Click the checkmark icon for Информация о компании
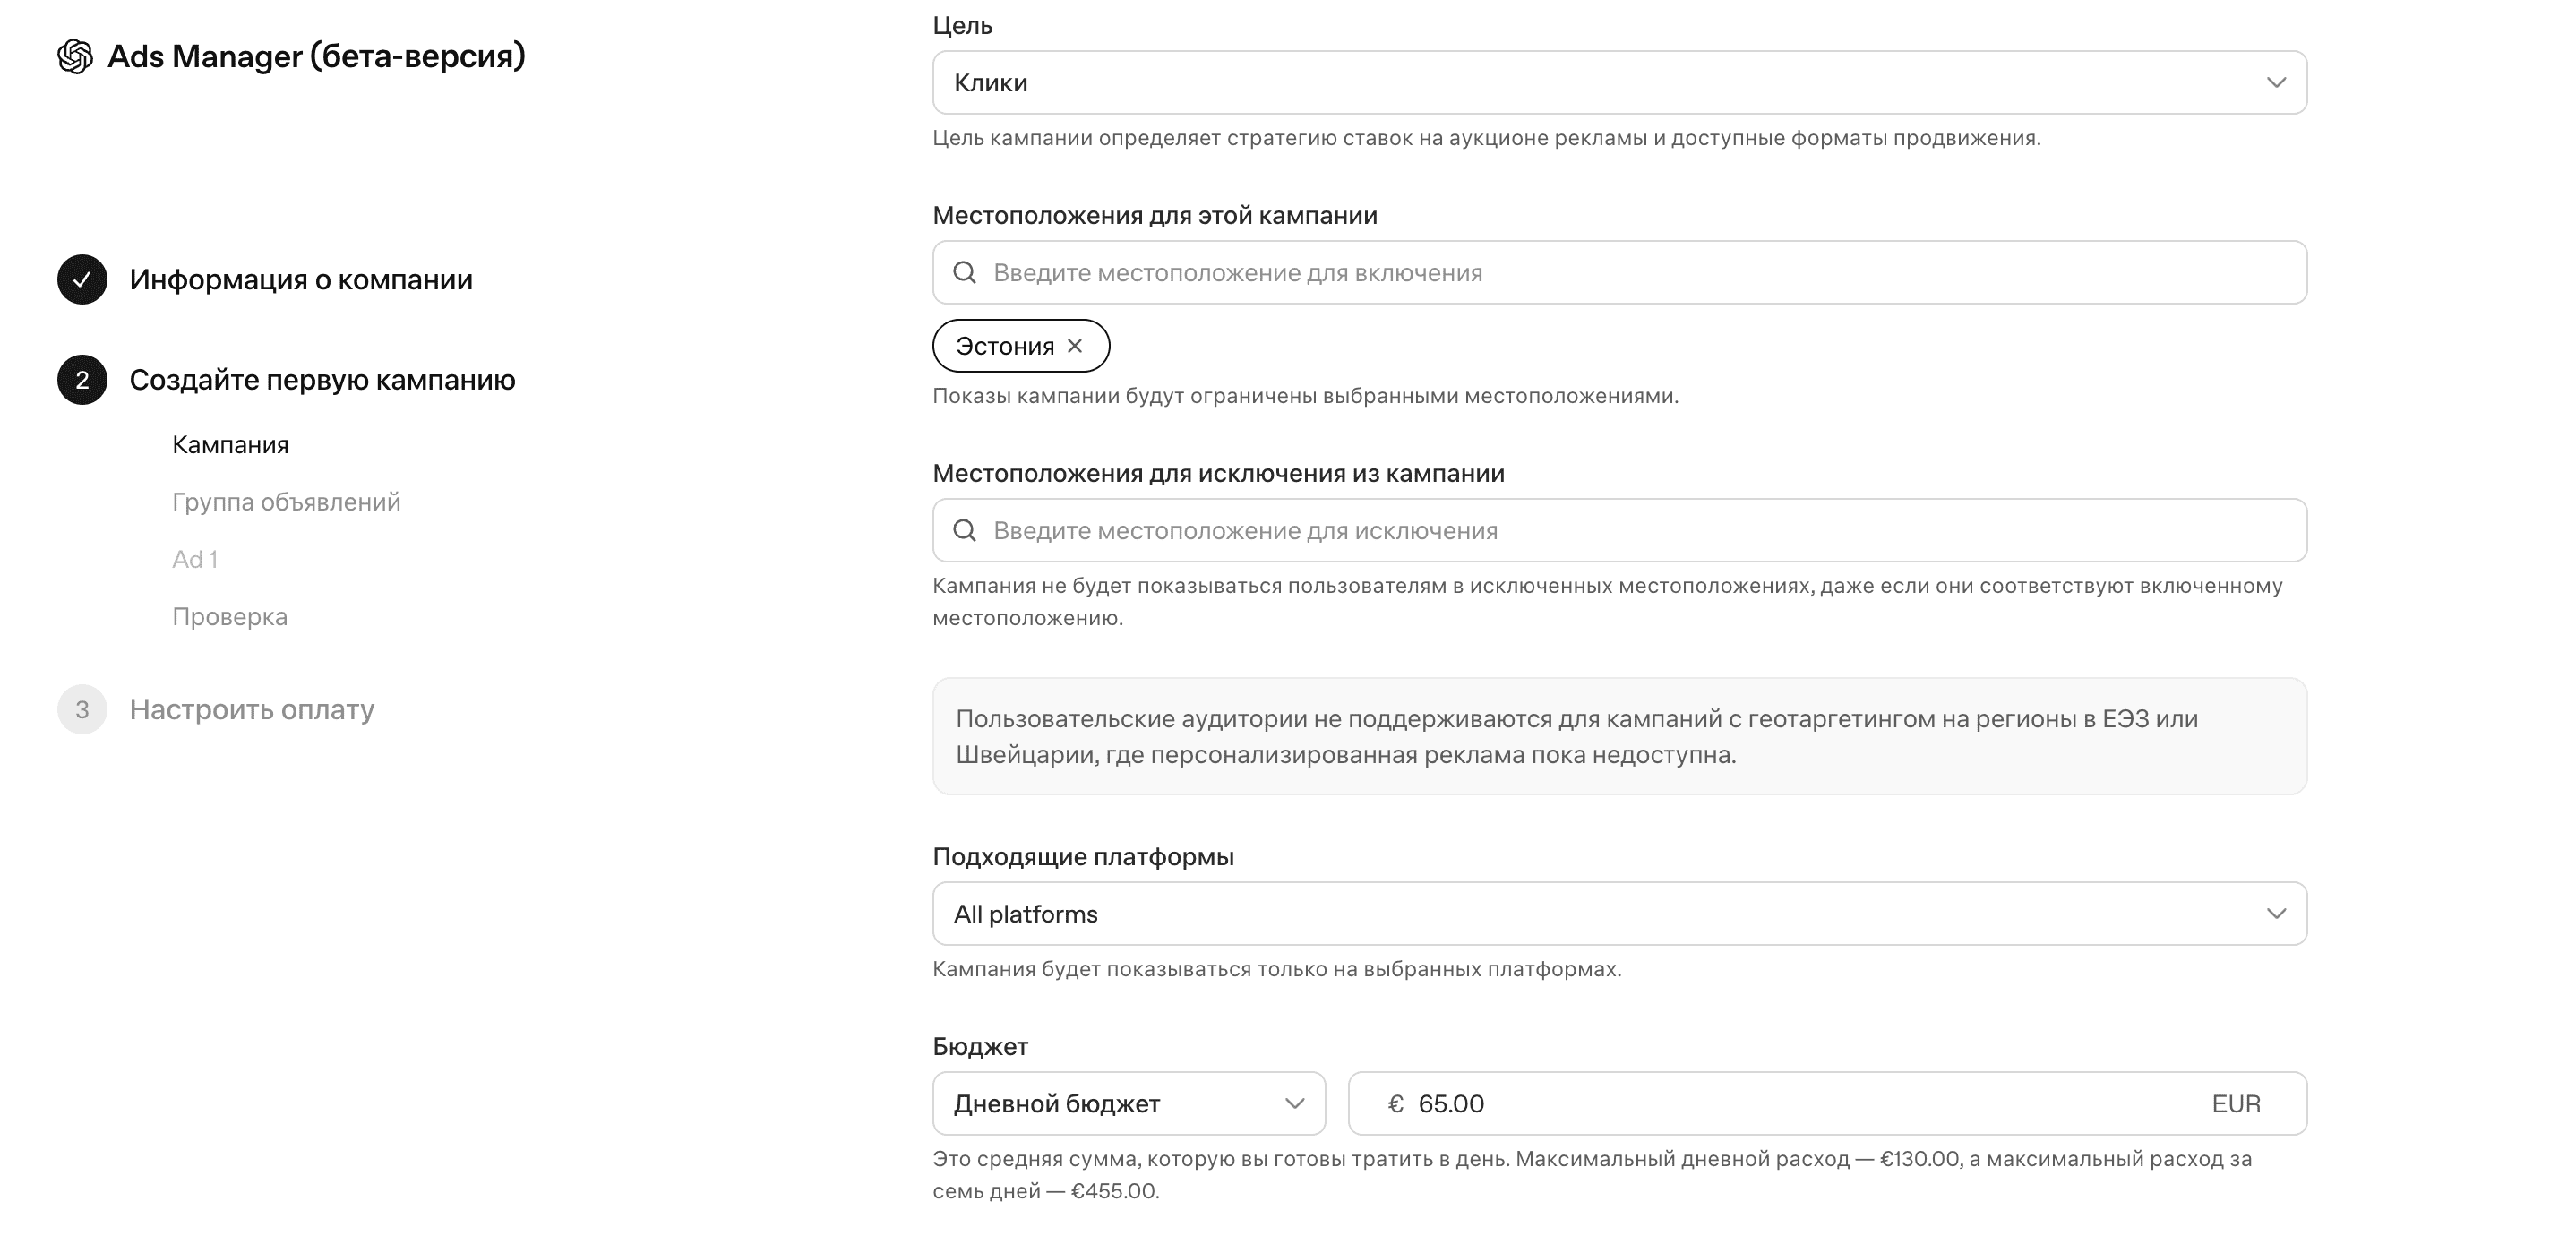 [x=82, y=280]
